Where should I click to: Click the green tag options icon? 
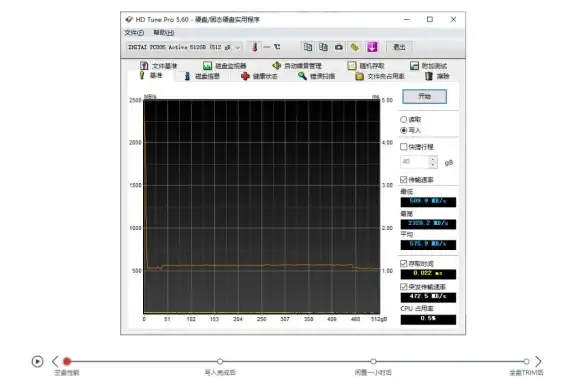354,47
